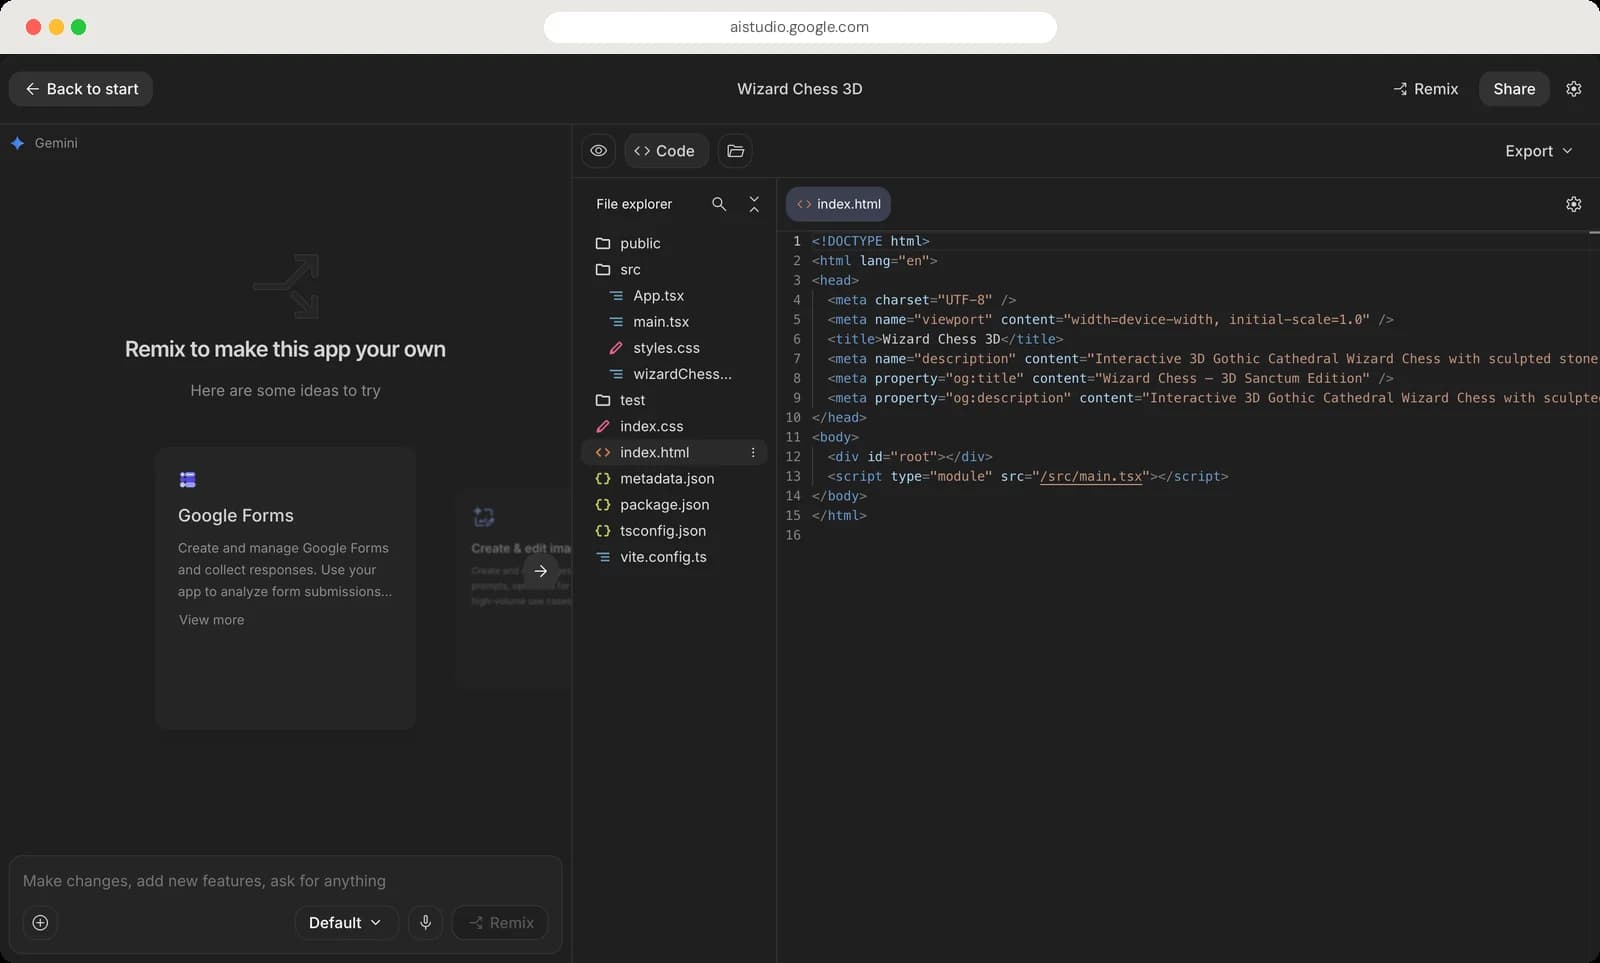This screenshot has width=1600, height=963.
Task: Open editor settings gear icon
Action: click(x=1573, y=204)
